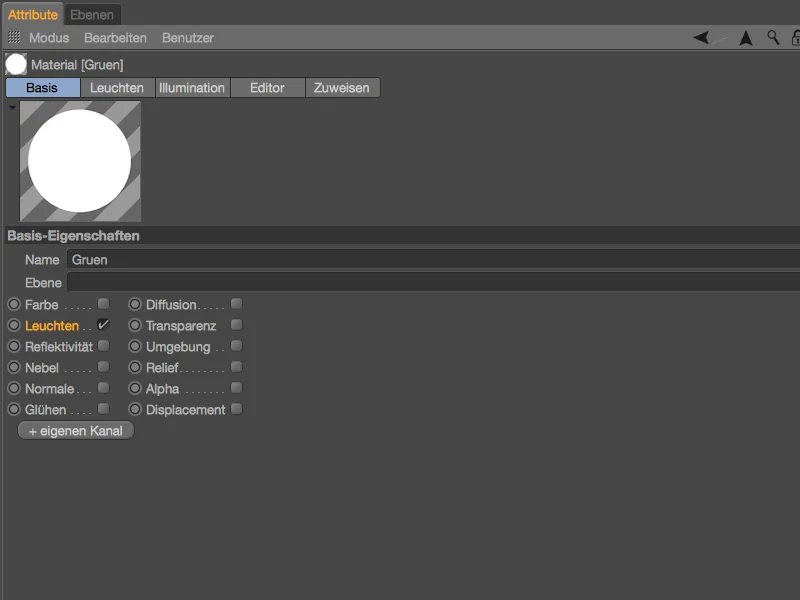
Task: Select the Leuchten tab
Action: pyautogui.click(x=117, y=88)
